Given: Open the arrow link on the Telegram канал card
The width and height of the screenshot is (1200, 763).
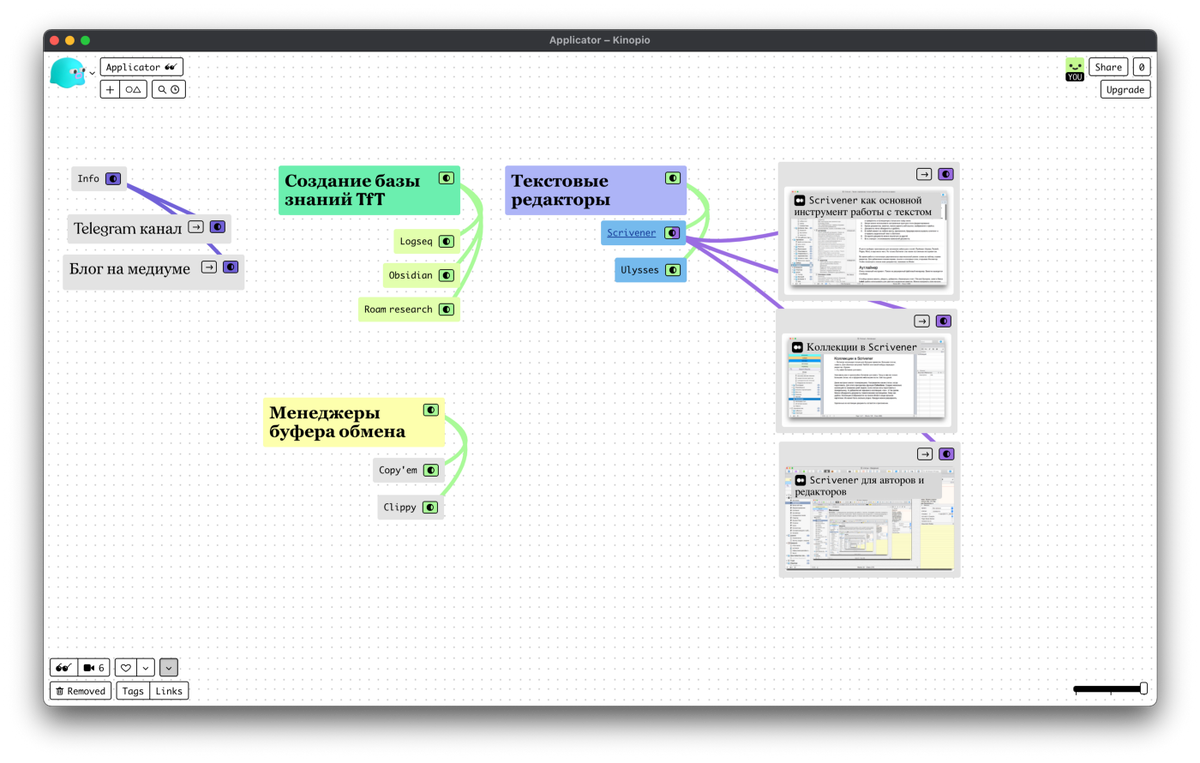Looking at the screenshot, I should (x=196, y=227).
